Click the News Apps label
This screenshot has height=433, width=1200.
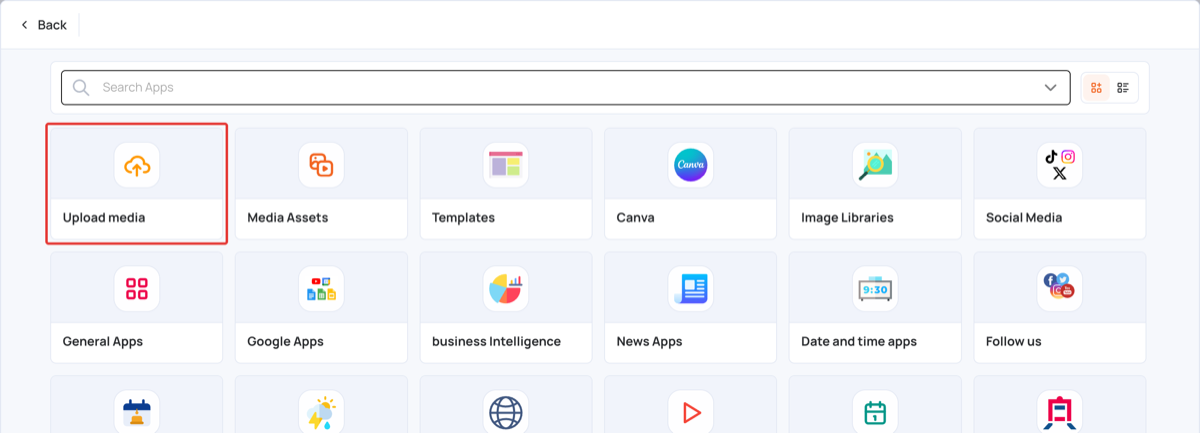tap(649, 341)
